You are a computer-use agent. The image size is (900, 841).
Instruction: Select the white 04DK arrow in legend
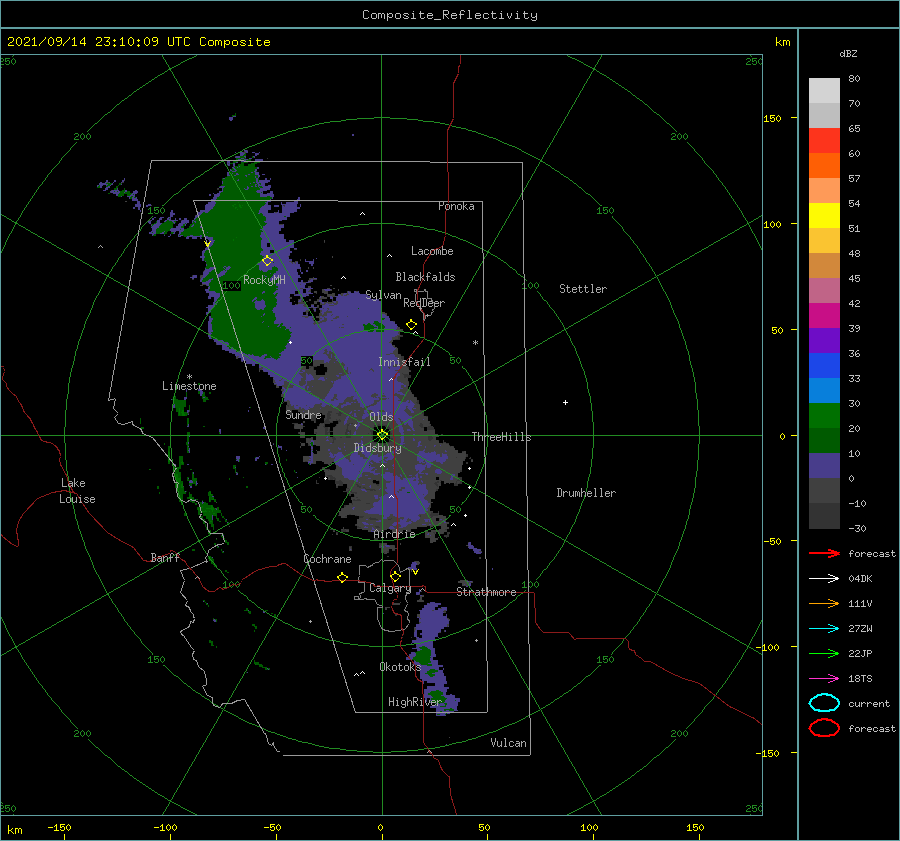tap(824, 579)
